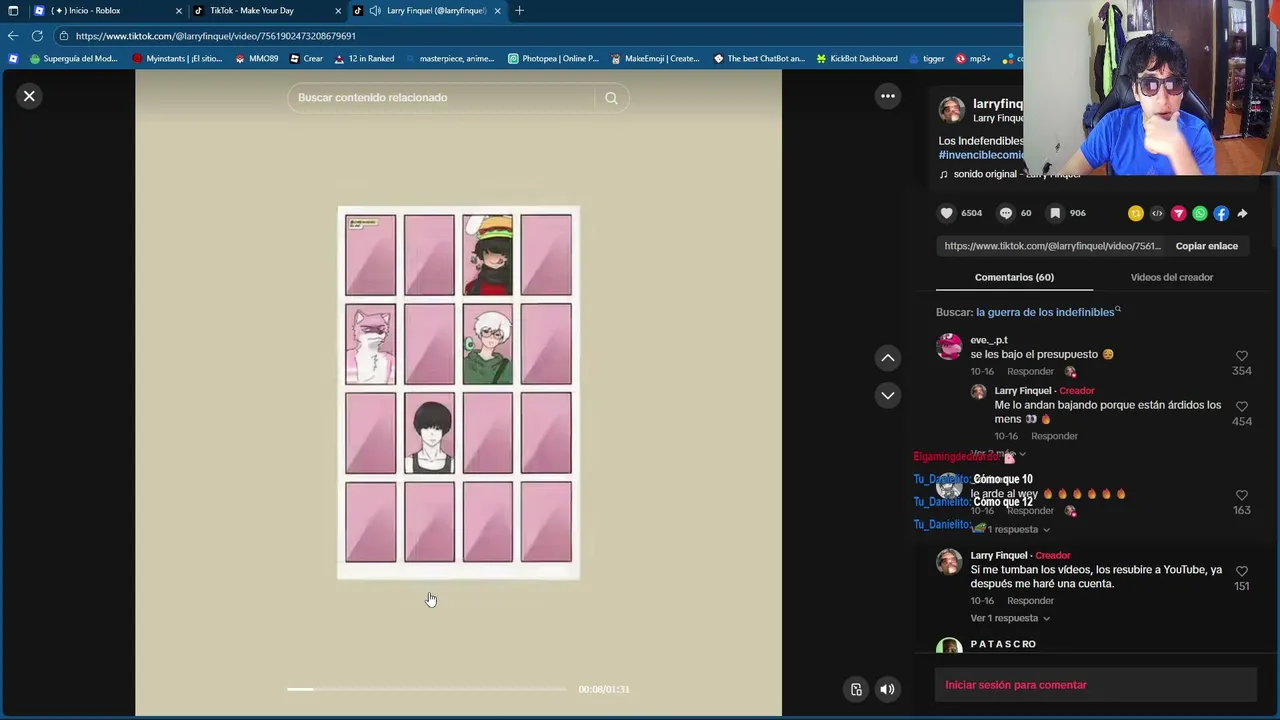Open 'mp3+' bookmark
The width and height of the screenshot is (1280, 720).
[973, 59]
